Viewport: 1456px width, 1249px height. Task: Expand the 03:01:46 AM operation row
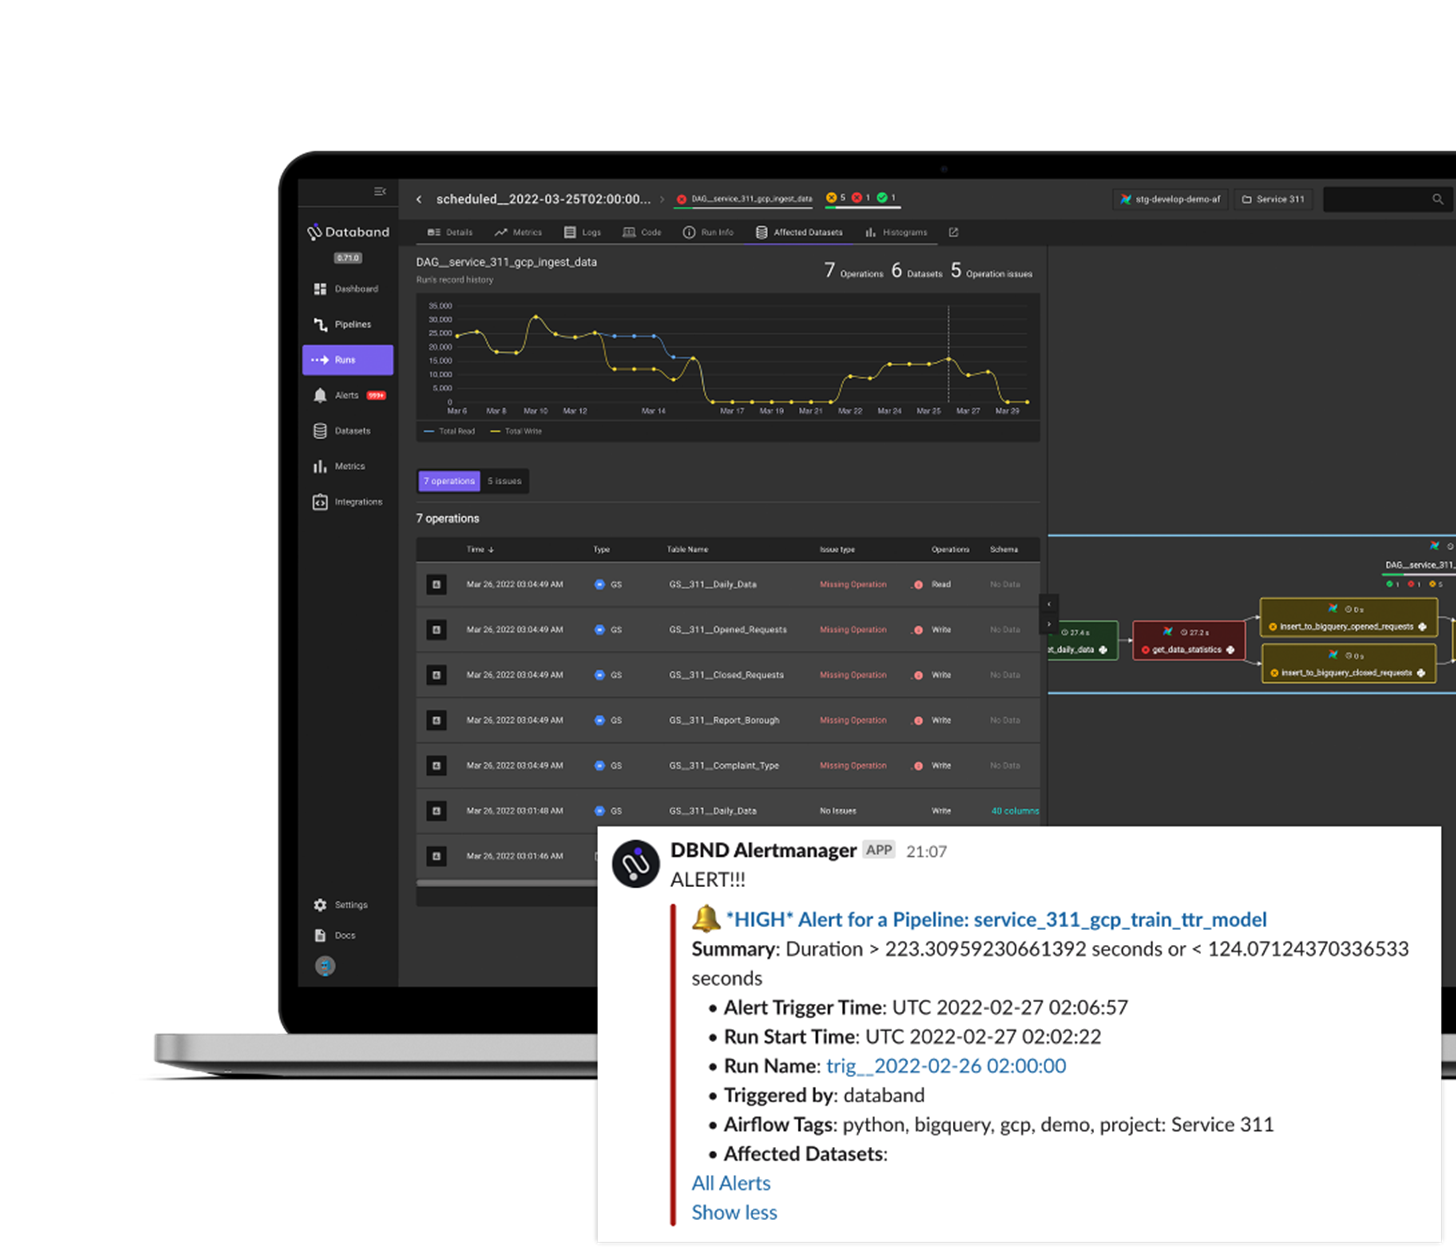tap(436, 856)
